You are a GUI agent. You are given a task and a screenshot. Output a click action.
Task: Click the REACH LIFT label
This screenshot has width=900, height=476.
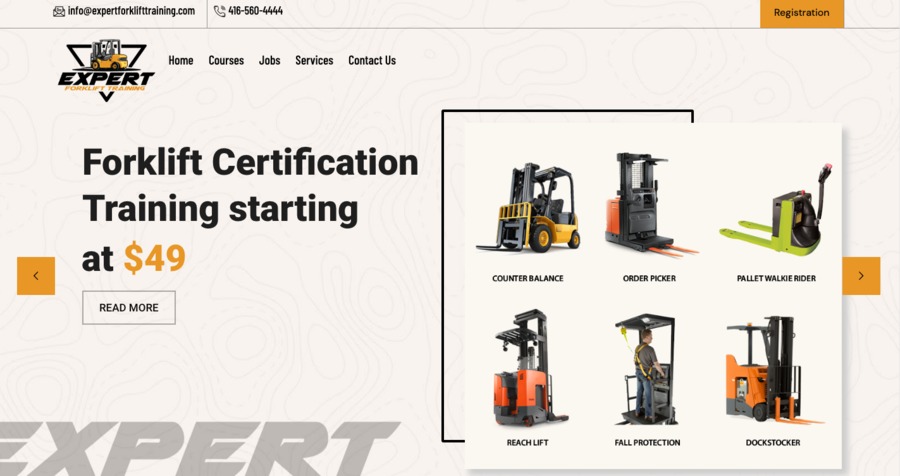[527, 443]
